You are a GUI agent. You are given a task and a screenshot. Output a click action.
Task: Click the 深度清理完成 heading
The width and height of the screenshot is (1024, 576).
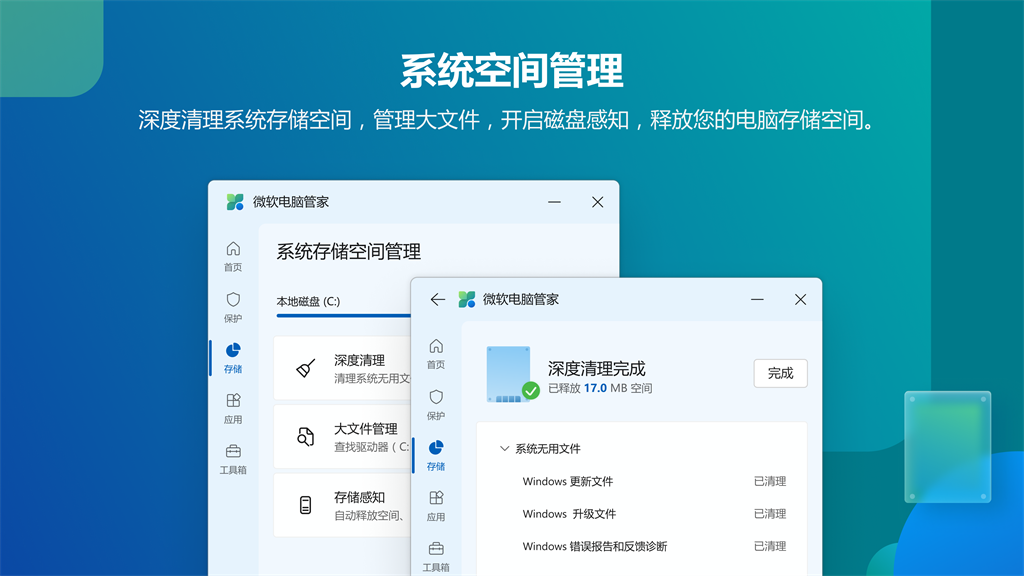point(596,368)
